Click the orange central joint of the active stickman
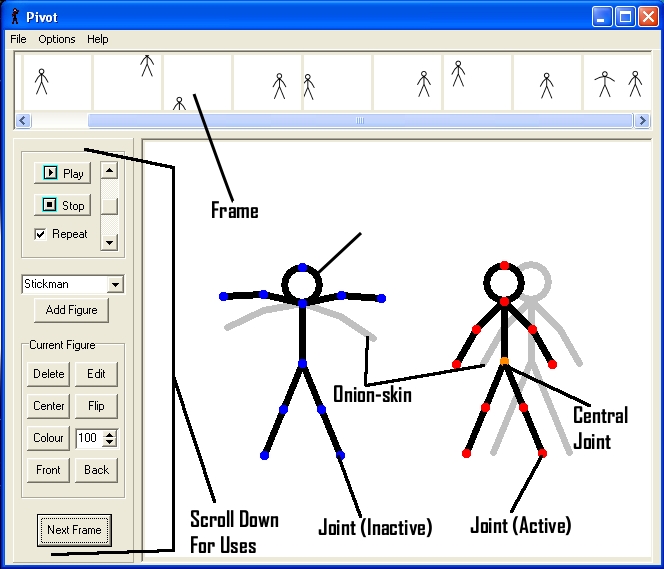The image size is (664, 569). (x=504, y=361)
